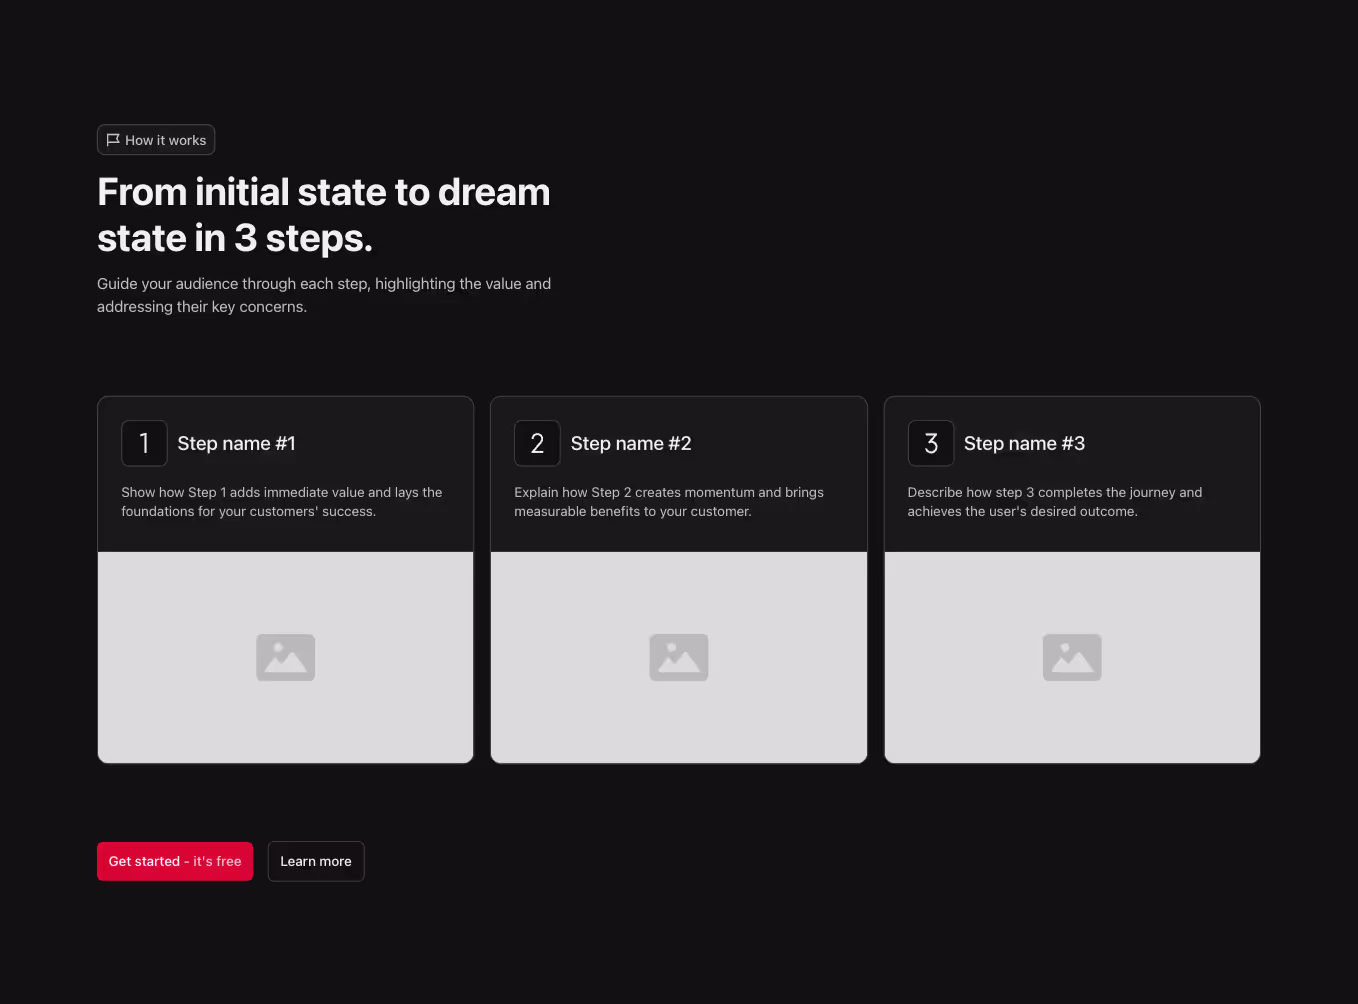
Task: Select the number 1 step badge
Action: [144, 443]
